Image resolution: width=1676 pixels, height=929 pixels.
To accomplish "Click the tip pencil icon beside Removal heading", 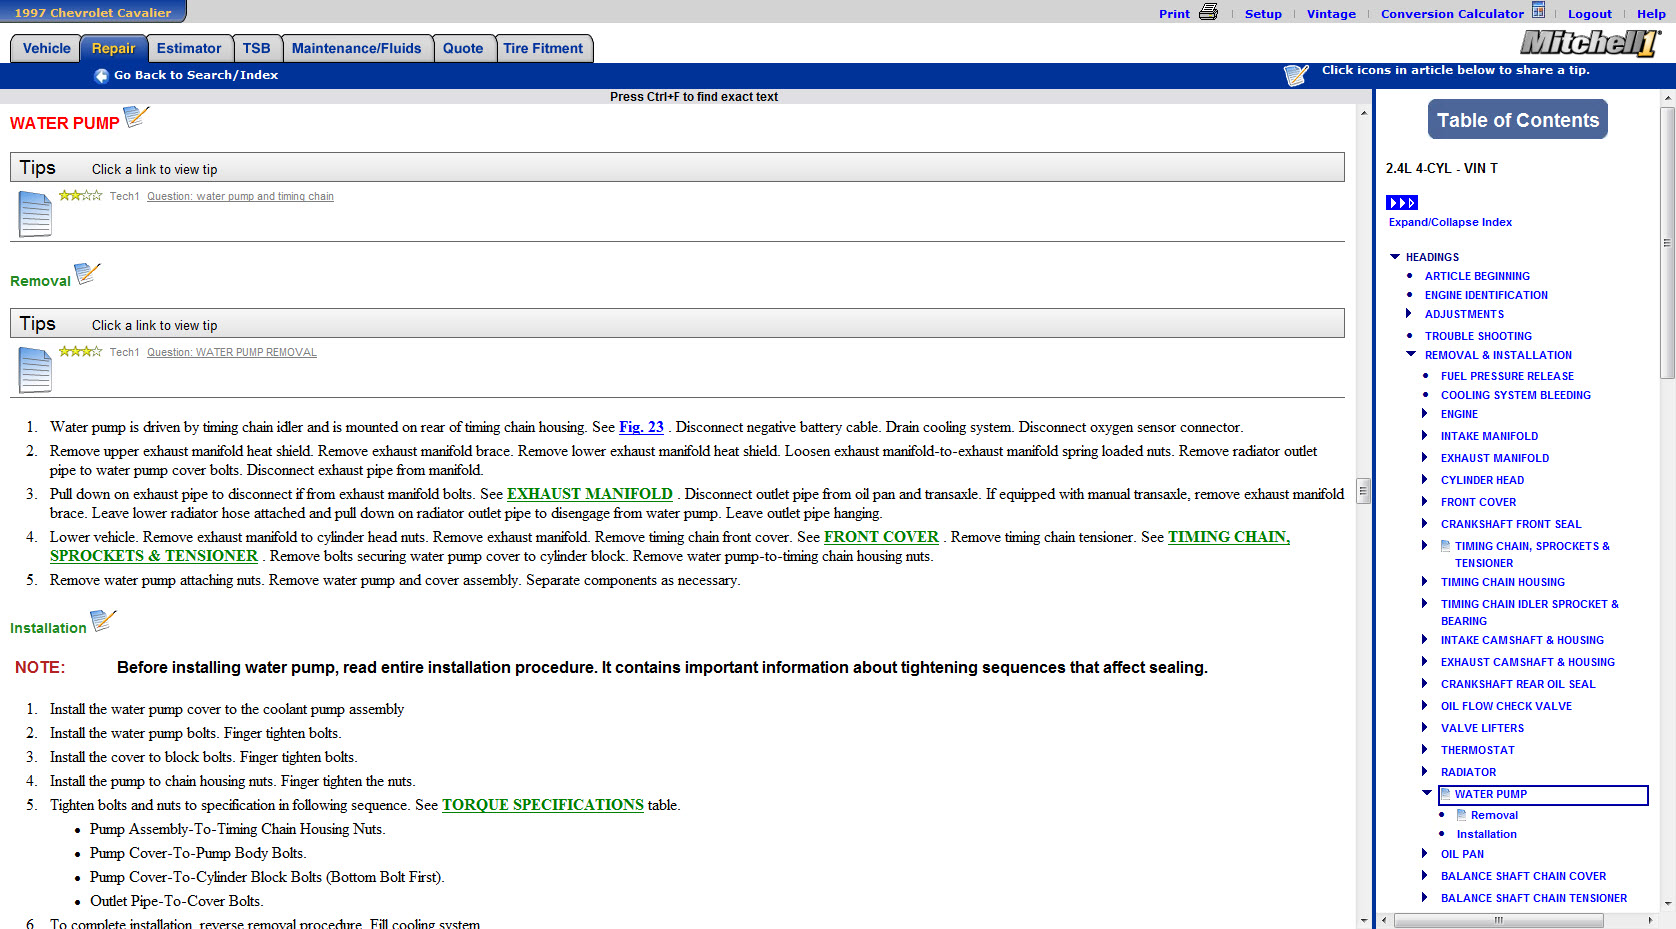I will [88, 273].
